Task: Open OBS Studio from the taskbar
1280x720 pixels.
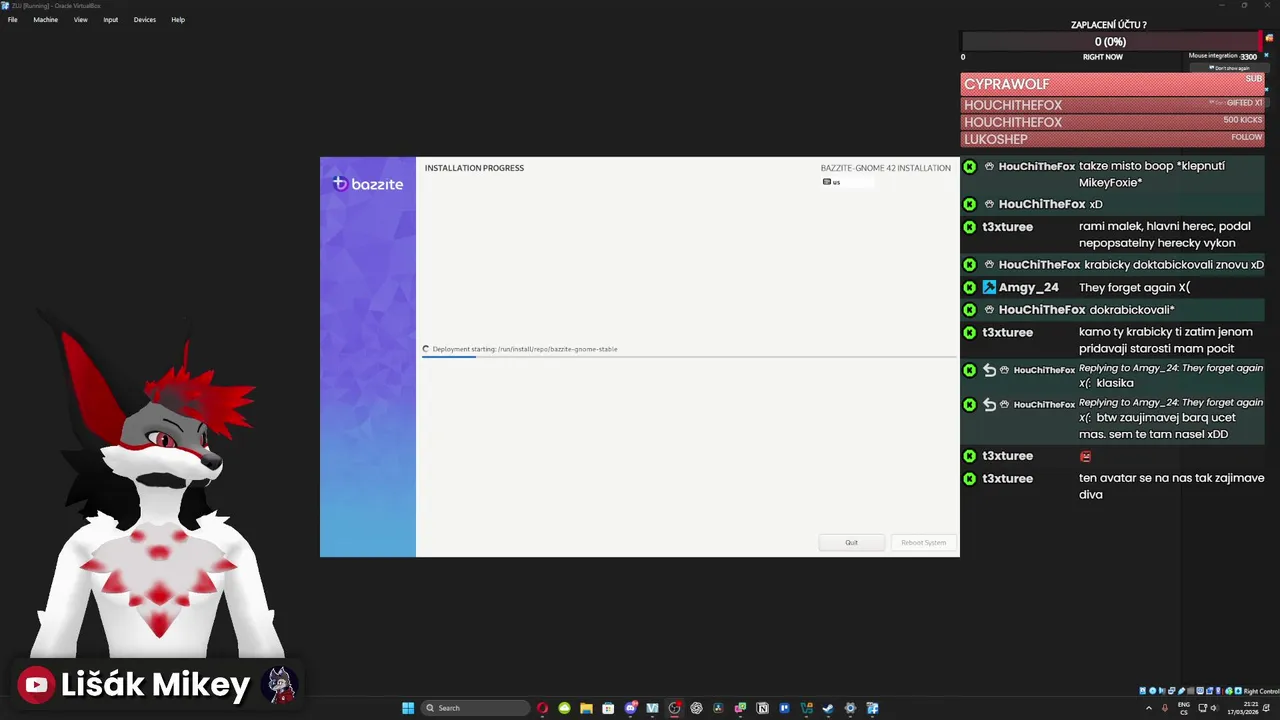Action: pyautogui.click(x=675, y=708)
